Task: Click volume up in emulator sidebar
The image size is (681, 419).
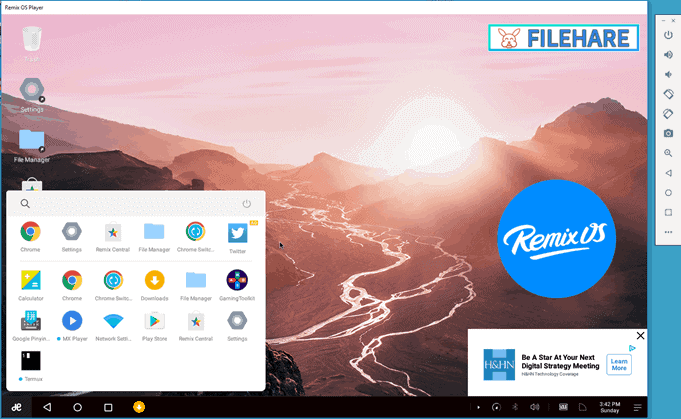Action: [668, 55]
